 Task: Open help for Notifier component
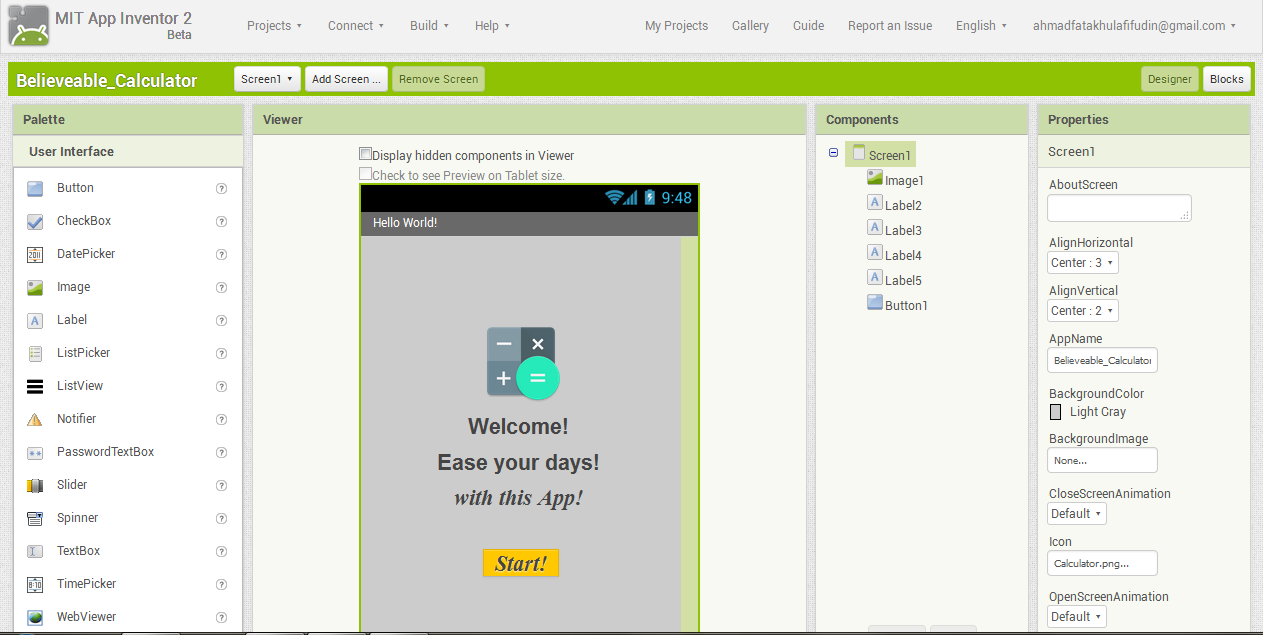pos(222,419)
